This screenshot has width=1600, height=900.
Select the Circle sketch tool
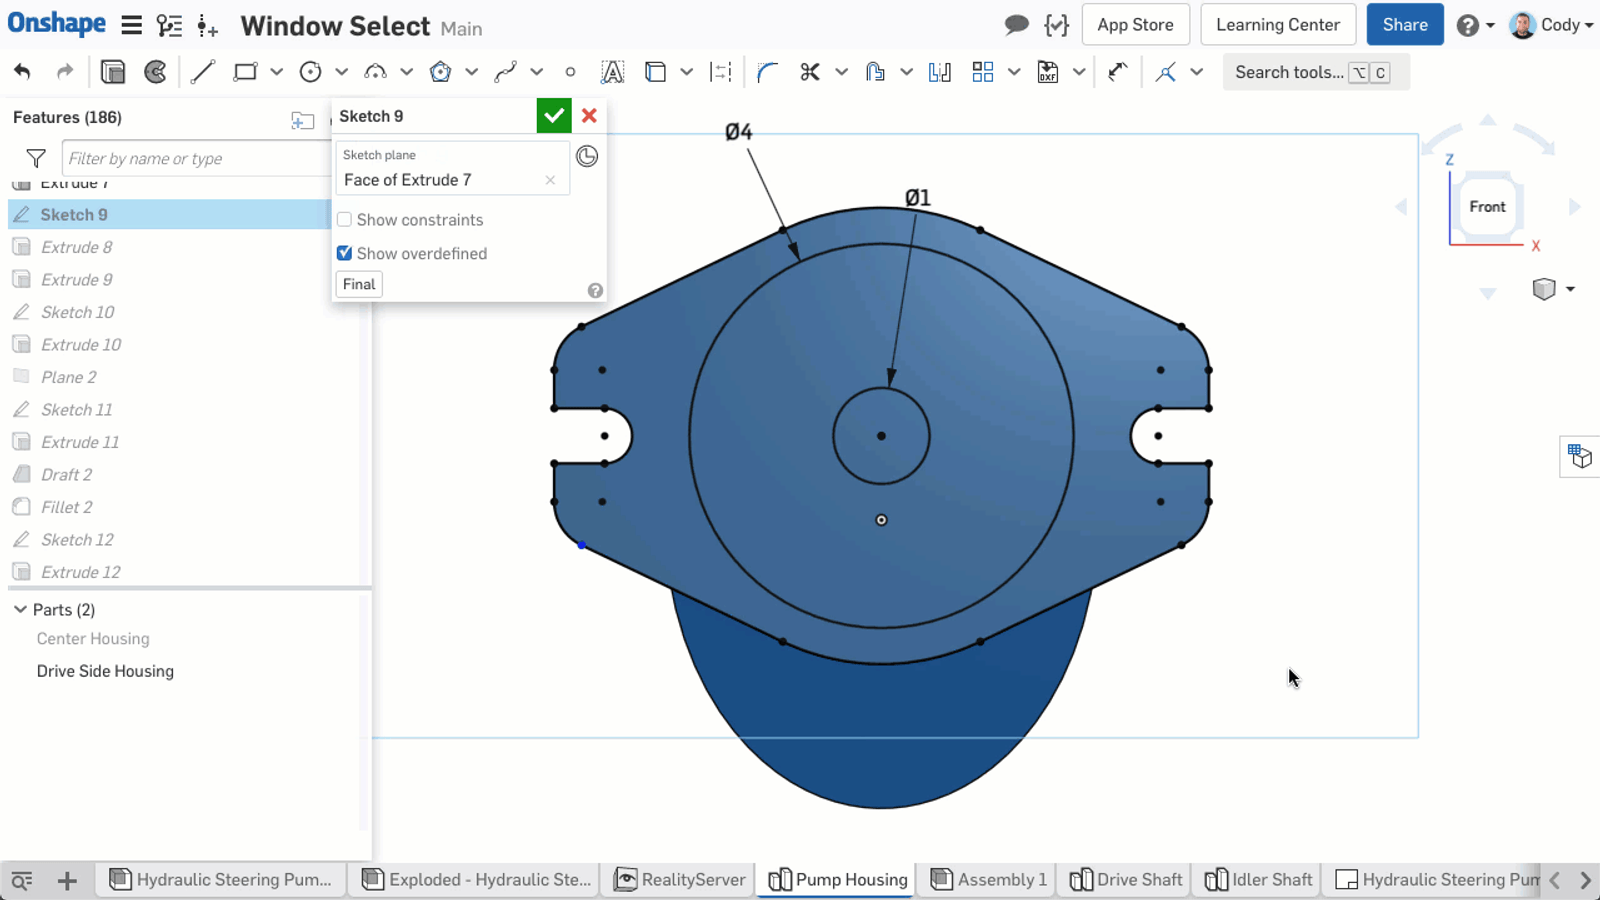309,71
